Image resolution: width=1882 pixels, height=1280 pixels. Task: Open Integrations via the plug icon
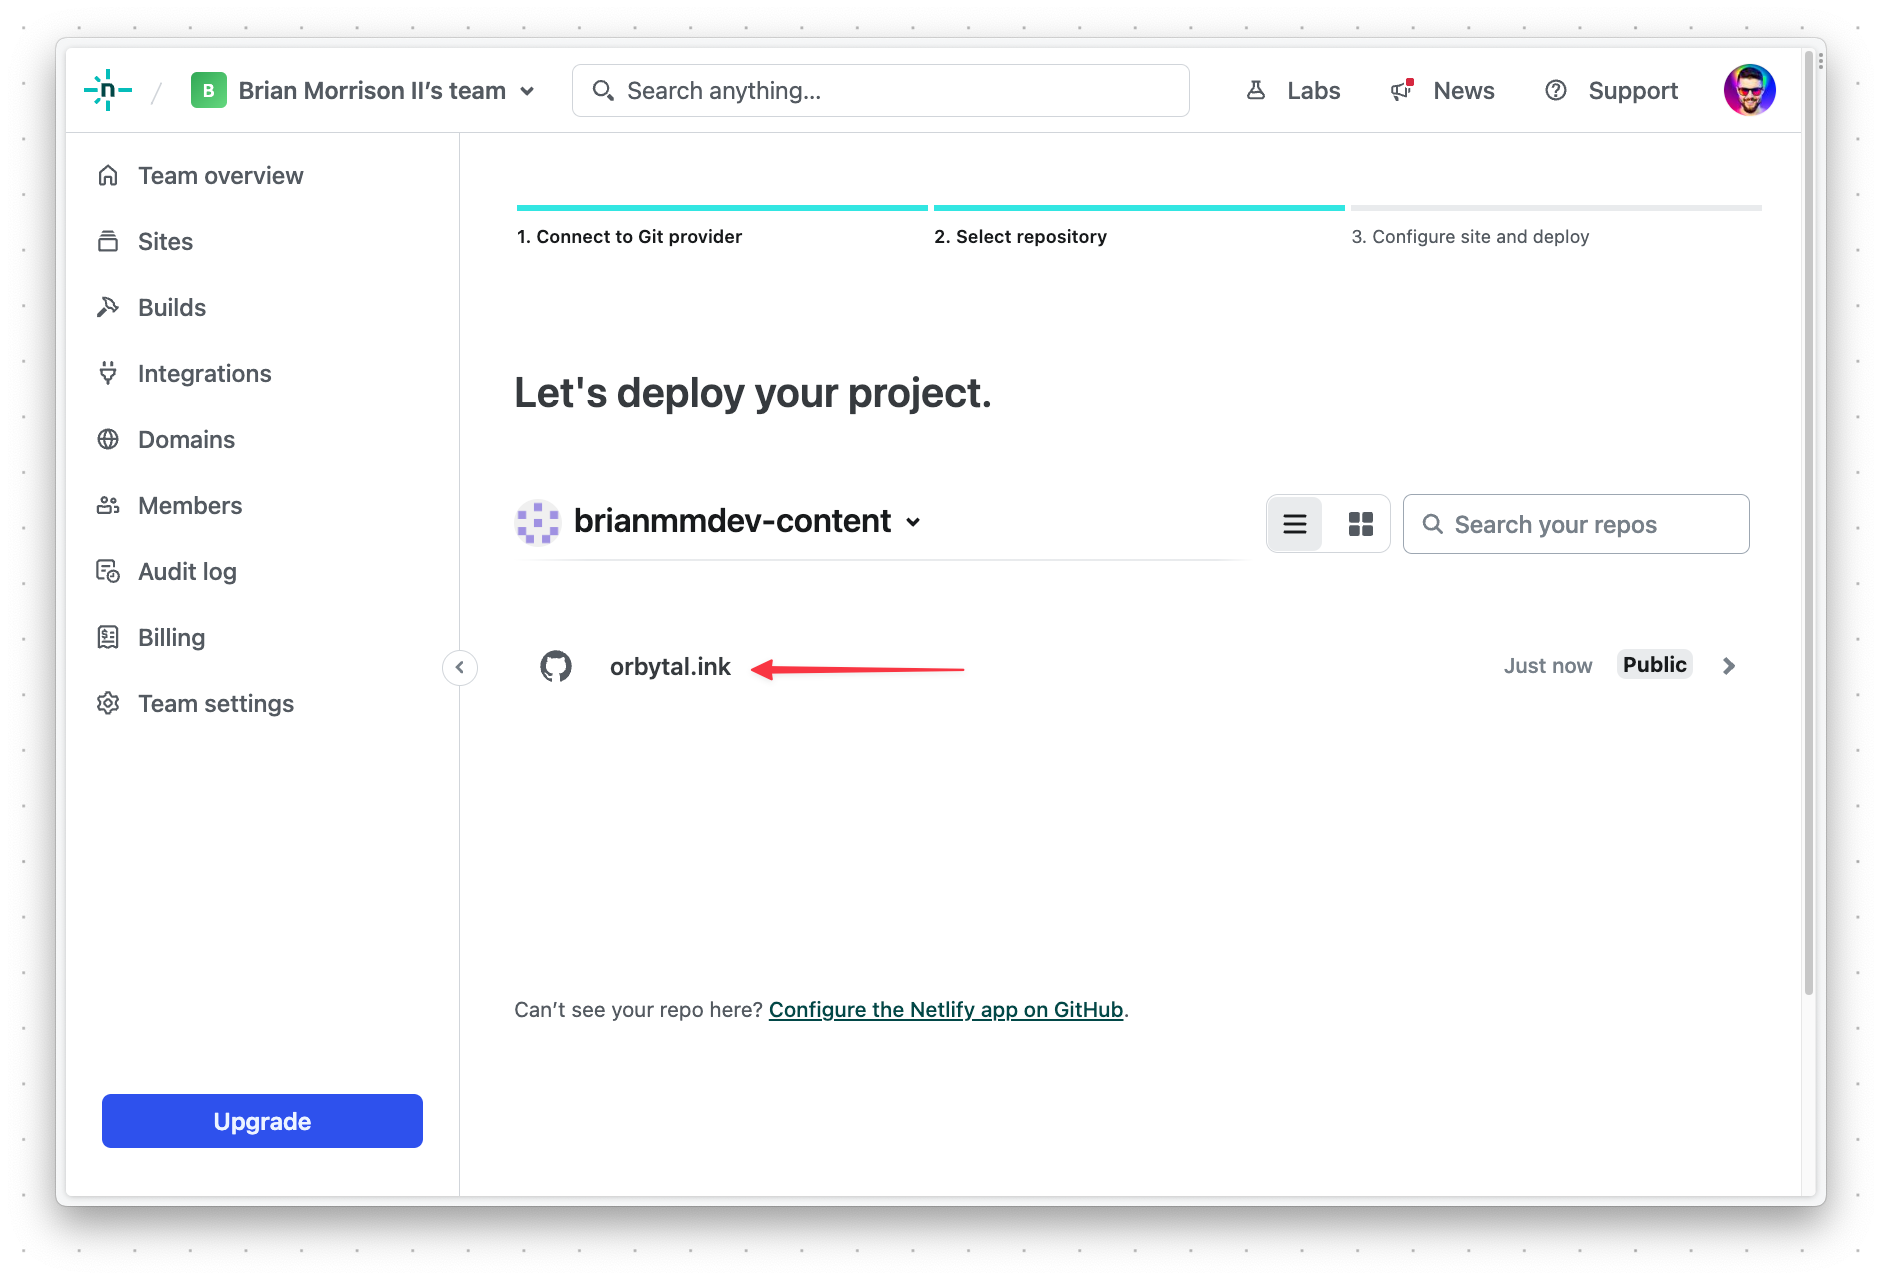pos(108,373)
